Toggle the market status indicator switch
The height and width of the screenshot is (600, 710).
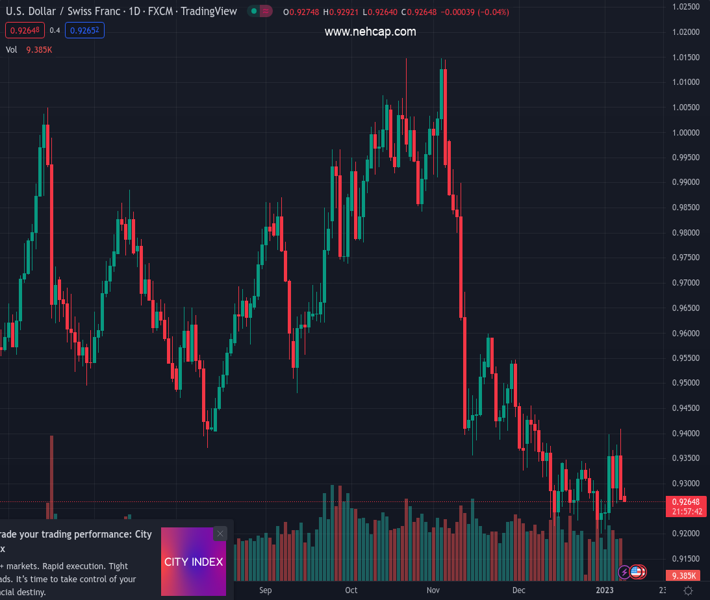(x=260, y=12)
